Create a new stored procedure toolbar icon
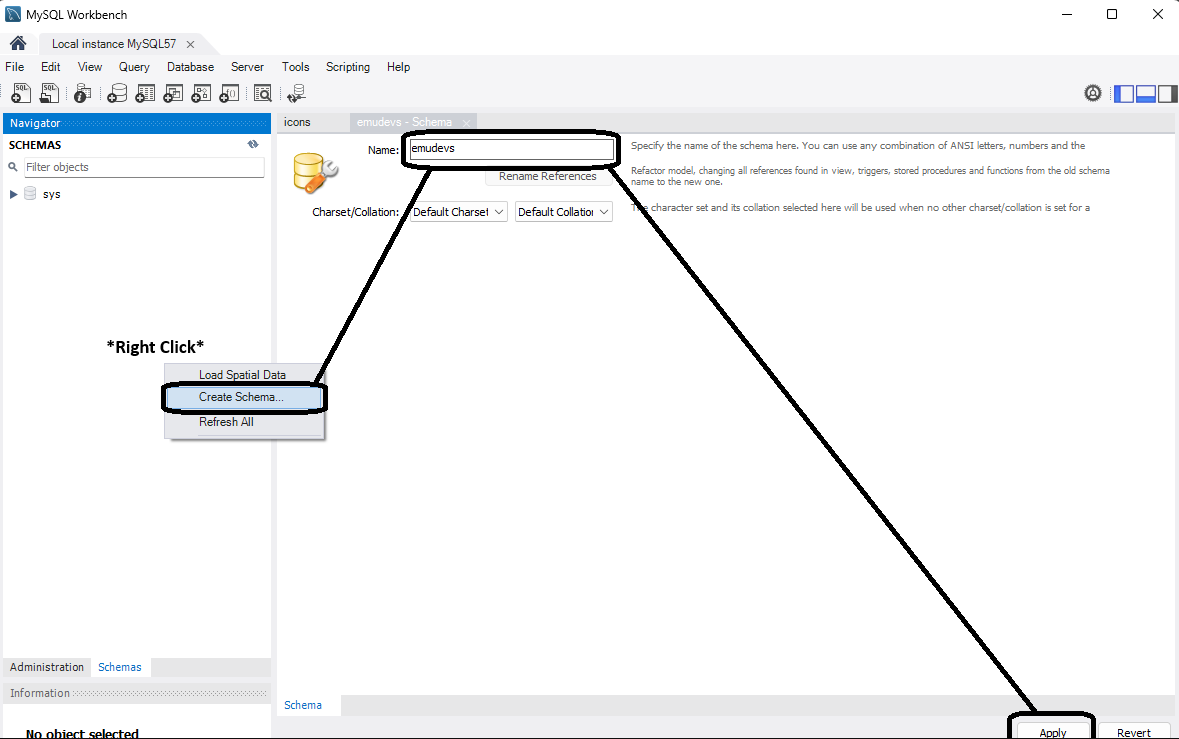Image resolution: width=1179 pixels, height=739 pixels. pyautogui.click(x=201, y=93)
